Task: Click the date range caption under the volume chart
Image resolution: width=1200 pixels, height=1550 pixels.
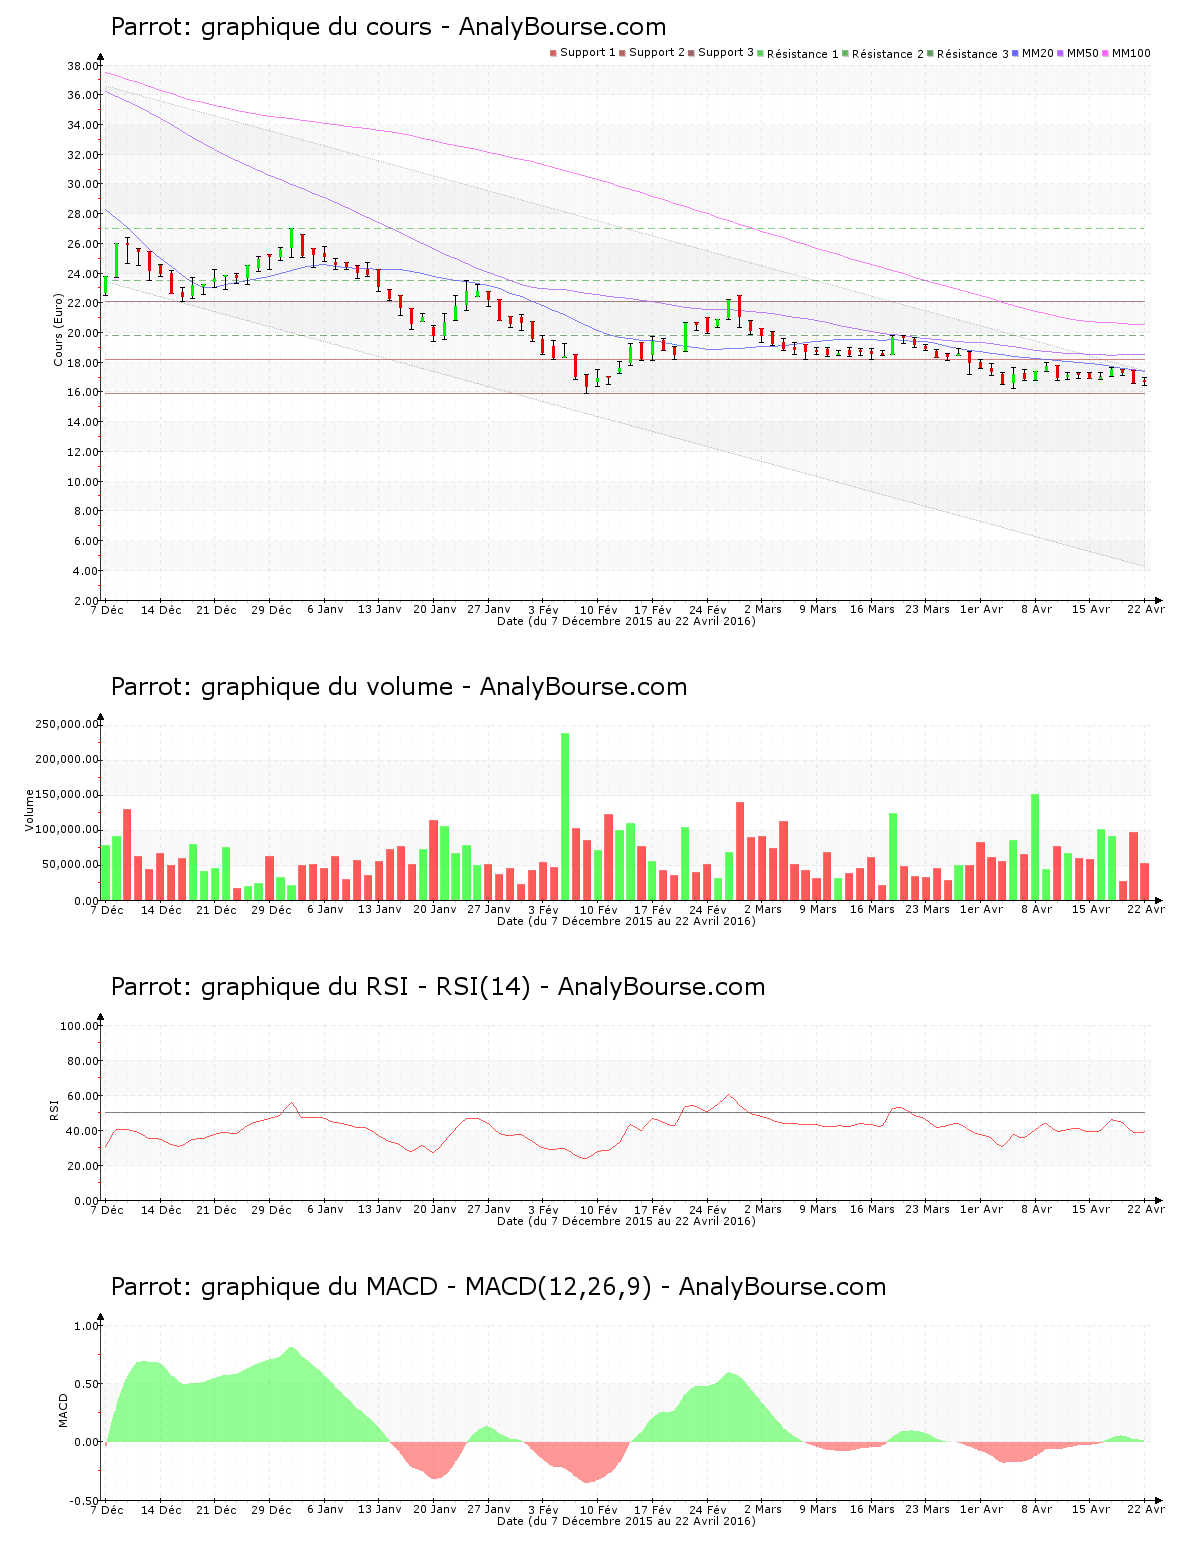Action: tap(626, 921)
